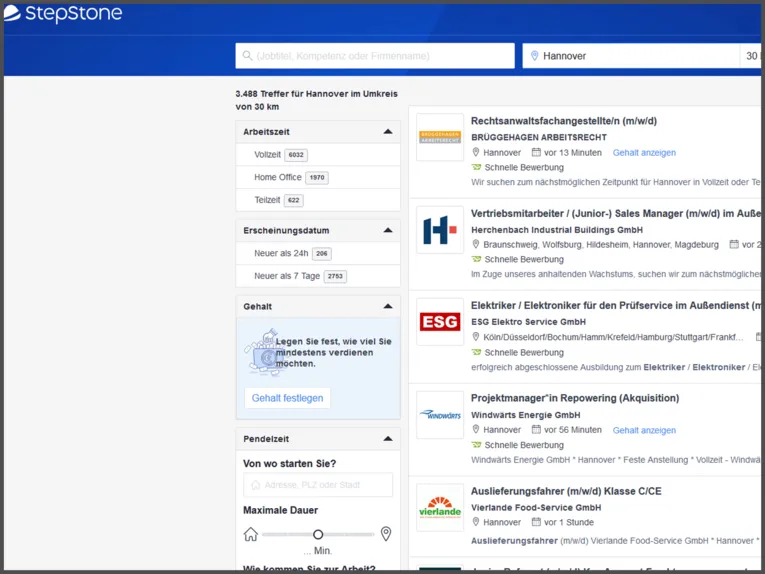The image size is (765, 574).
Task: Filter jobs Neuer als 24h
Action: [318, 253]
